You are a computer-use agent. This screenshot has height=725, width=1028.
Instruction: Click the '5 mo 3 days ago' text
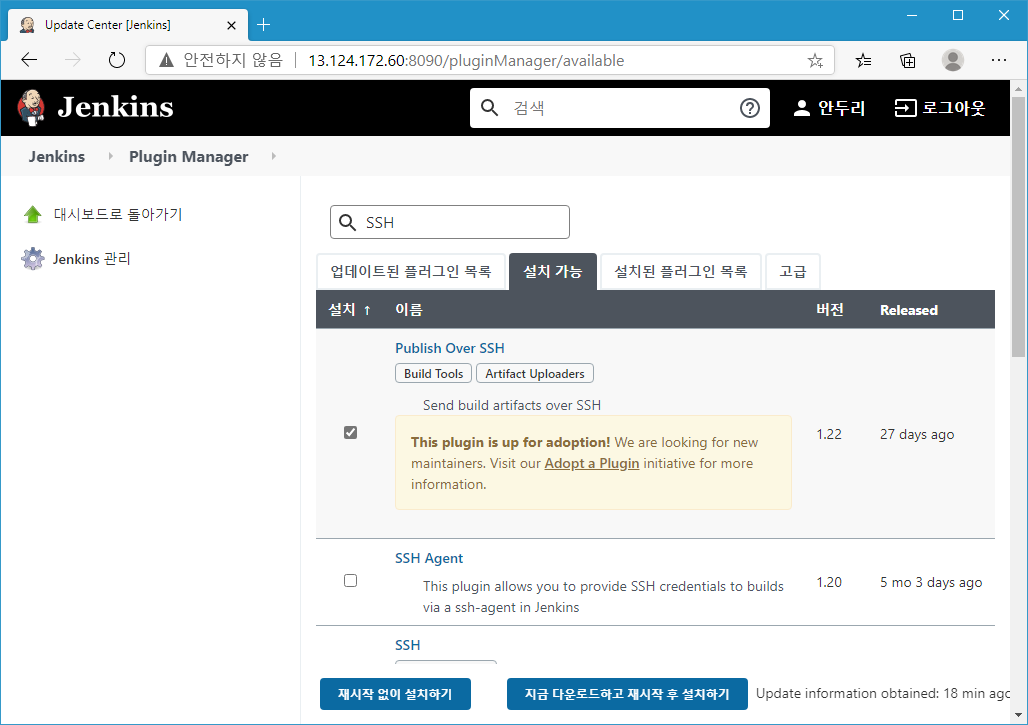pyautogui.click(x=931, y=582)
